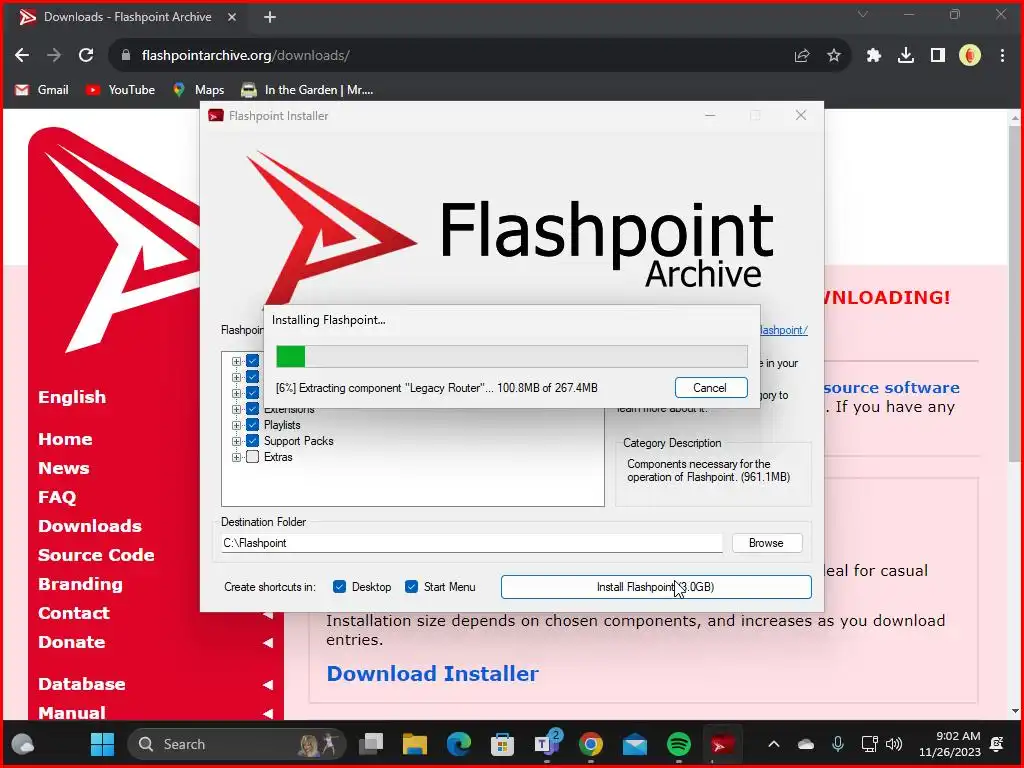The width and height of the screenshot is (1024, 768).
Task: Open the OneDrive cloud tray icon
Action: click(x=806, y=744)
